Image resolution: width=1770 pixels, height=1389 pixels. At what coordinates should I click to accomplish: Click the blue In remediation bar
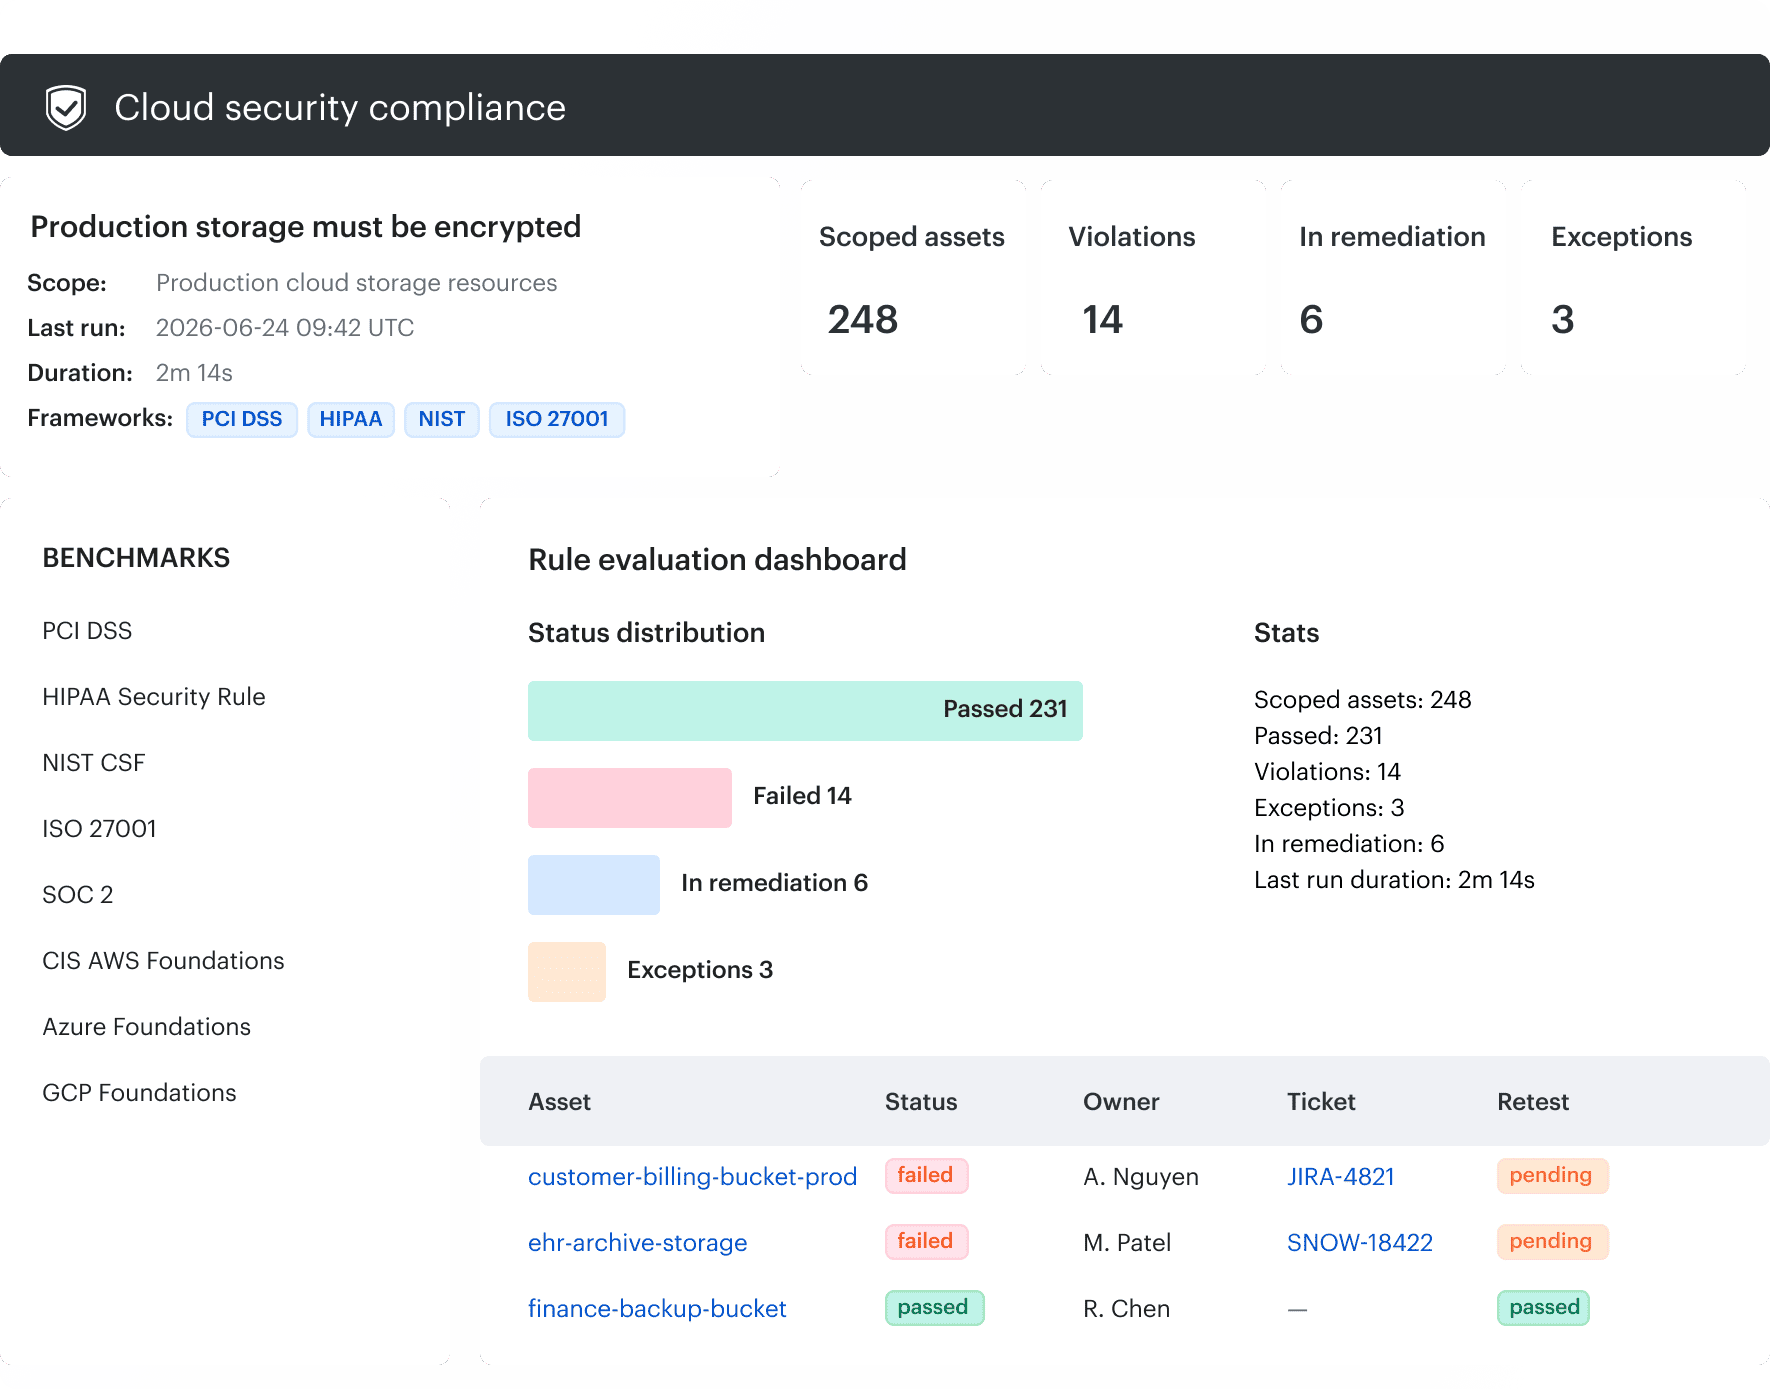594,885
